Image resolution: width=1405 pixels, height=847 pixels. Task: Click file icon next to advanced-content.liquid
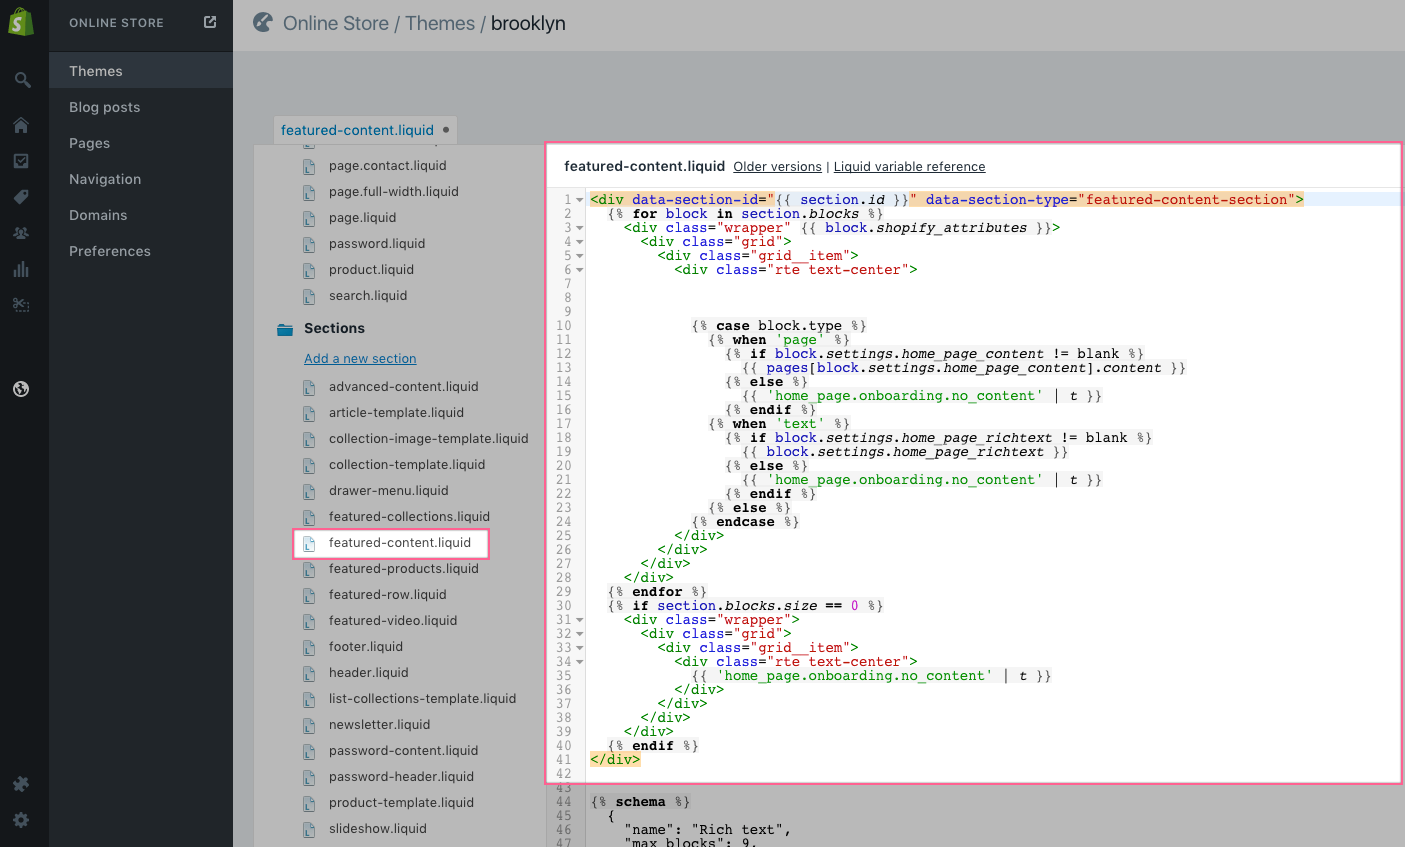tap(309, 387)
